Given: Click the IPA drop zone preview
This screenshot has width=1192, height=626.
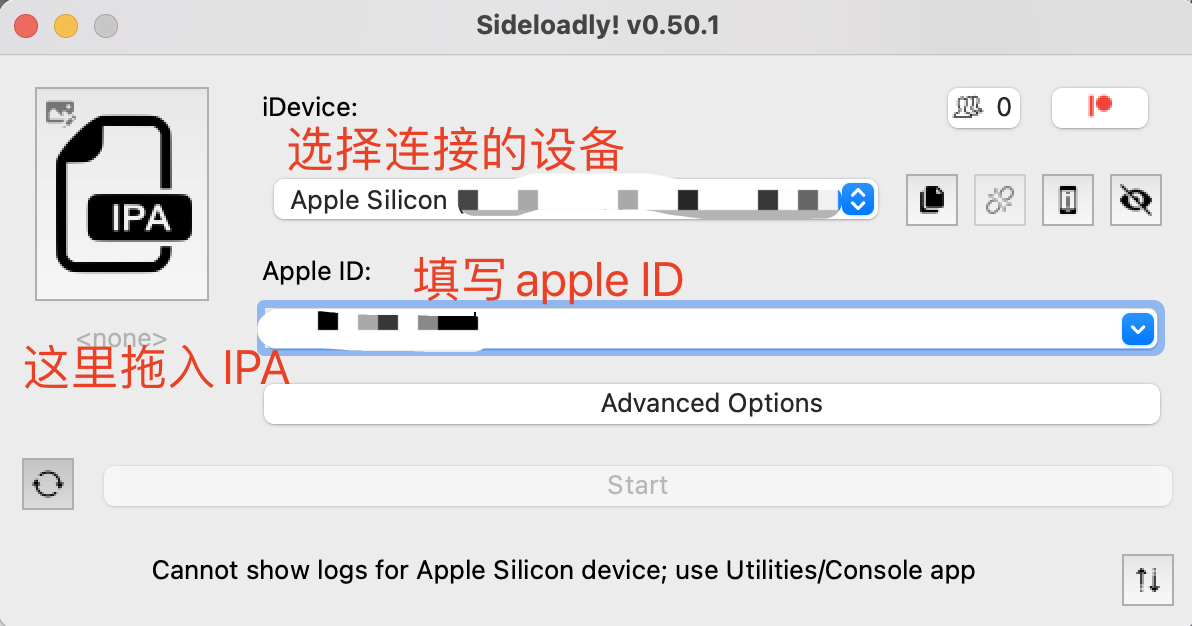Looking at the screenshot, I should click(x=121, y=194).
